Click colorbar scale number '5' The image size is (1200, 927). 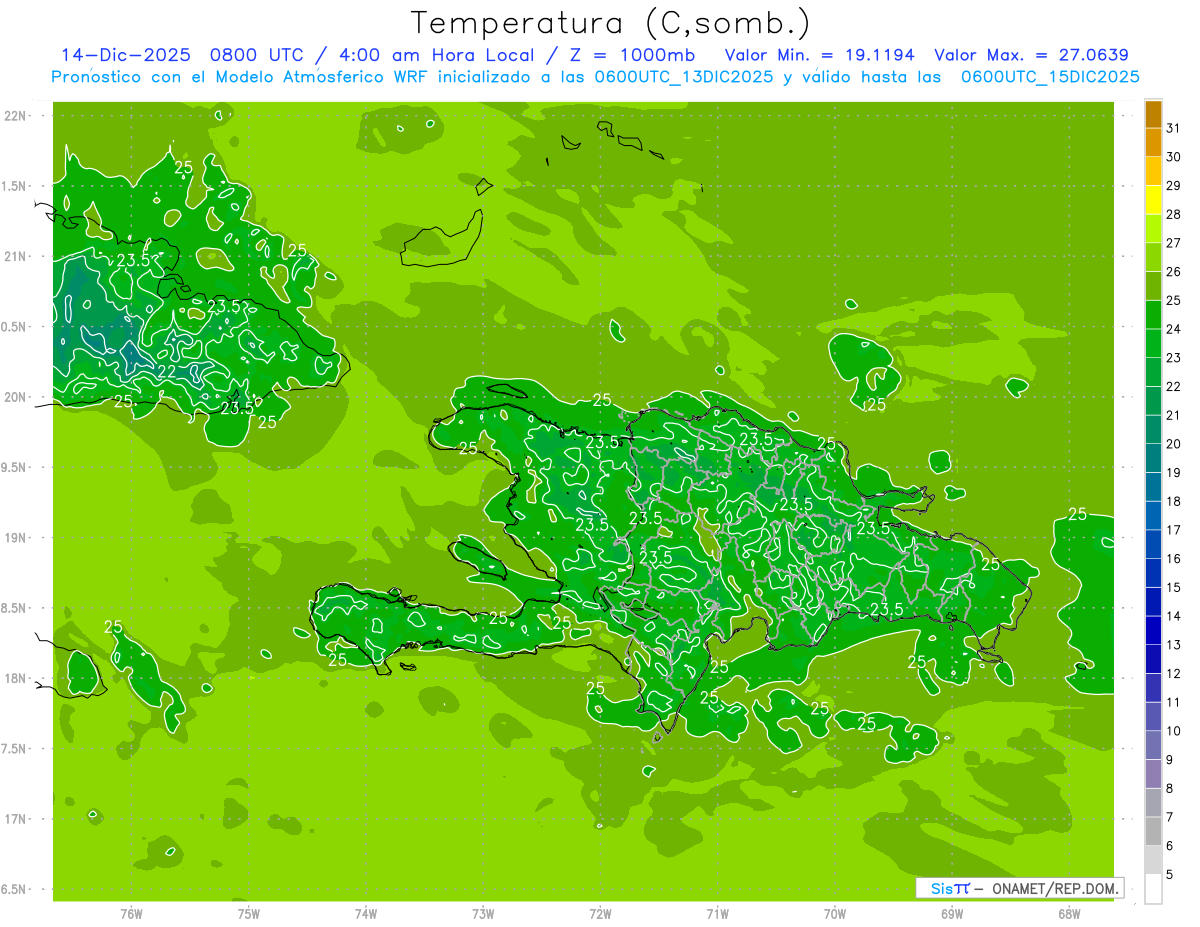pyautogui.click(x=1169, y=875)
